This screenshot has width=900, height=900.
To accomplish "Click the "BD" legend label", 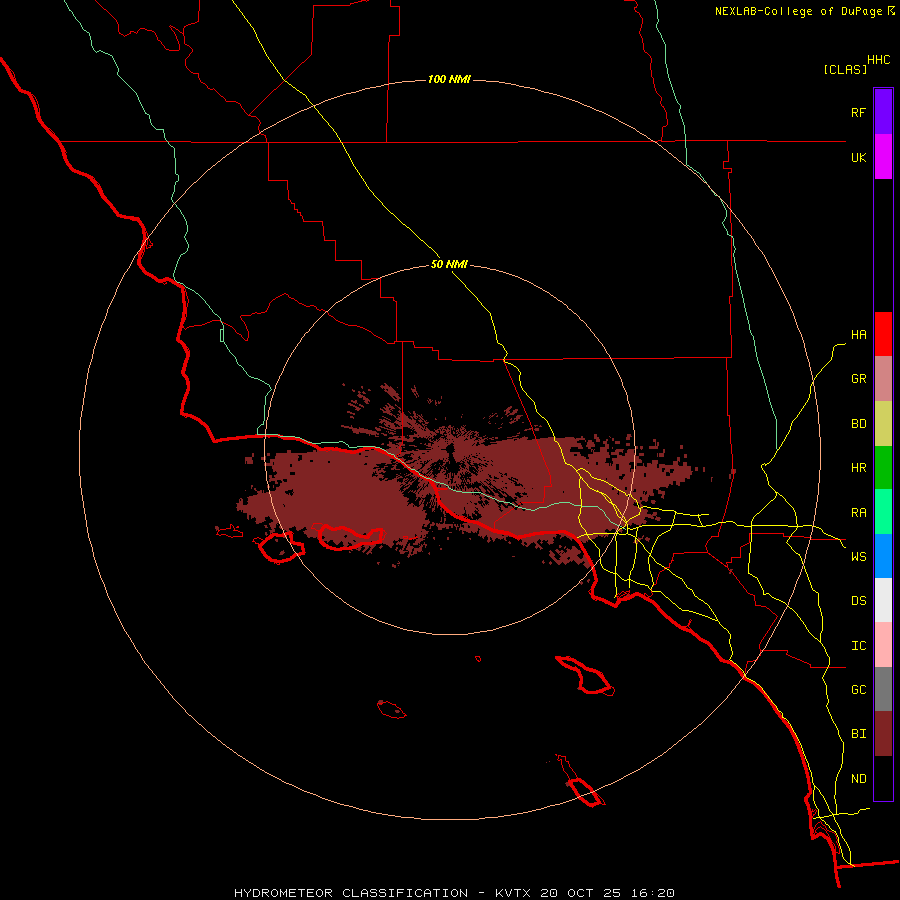I will [858, 424].
